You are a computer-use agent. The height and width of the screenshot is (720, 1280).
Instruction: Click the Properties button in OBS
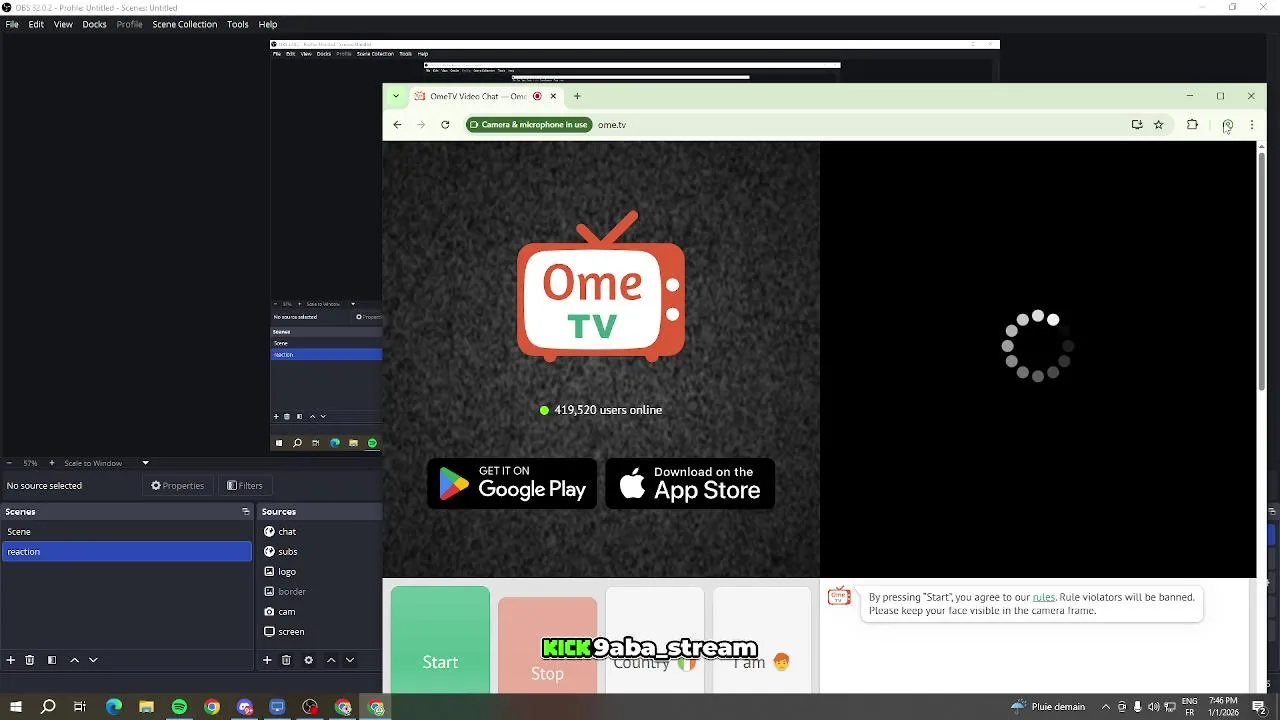point(178,486)
